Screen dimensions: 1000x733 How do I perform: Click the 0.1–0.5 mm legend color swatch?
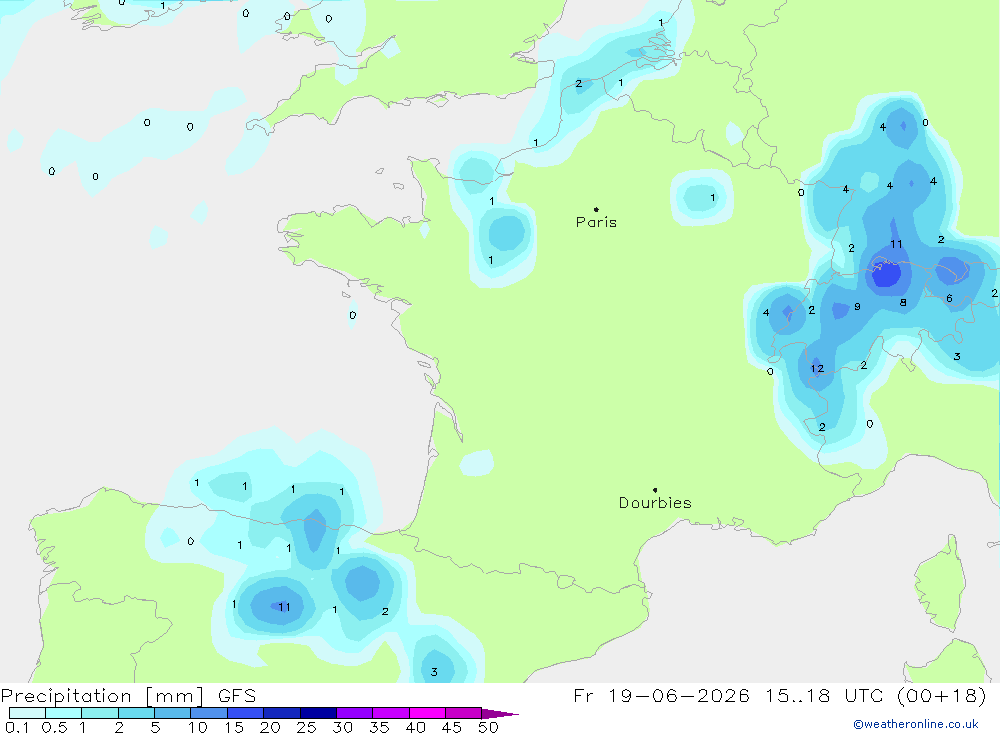(x=27, y=713)
